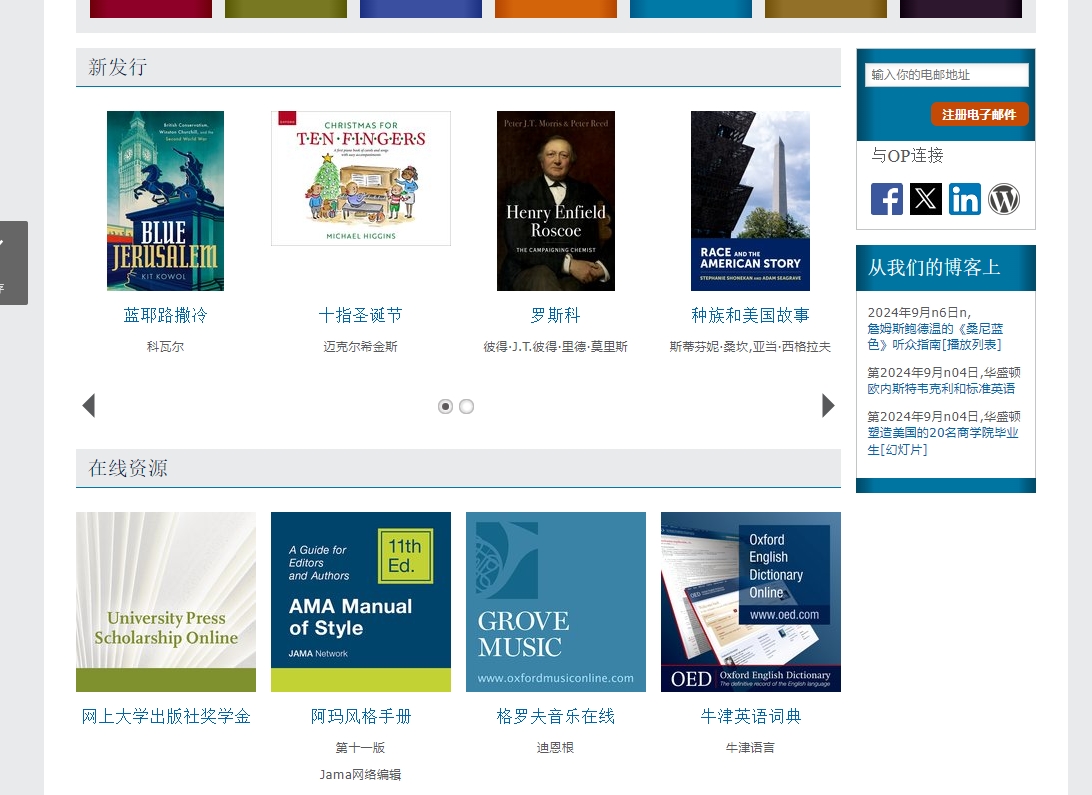Open the 种族和美国故事 title link
Screen dimensions: 1092x795
(x=750, y=315)
